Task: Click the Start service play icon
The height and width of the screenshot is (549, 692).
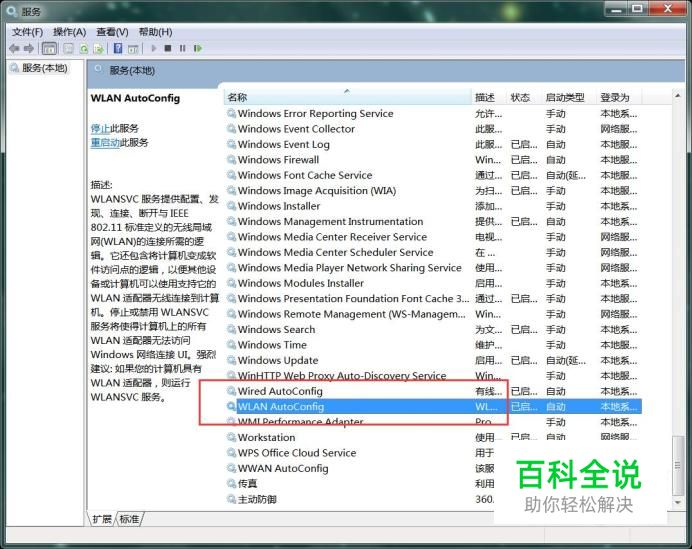Action: (x=154, y=48)
